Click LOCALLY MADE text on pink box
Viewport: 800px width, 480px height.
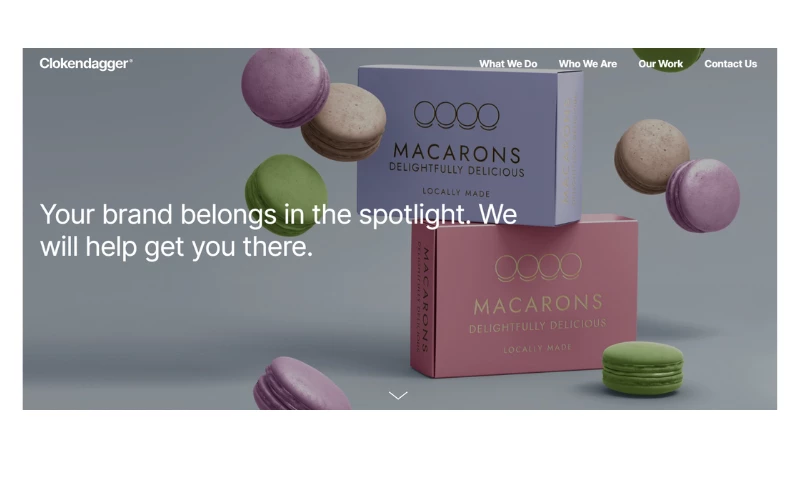(537, 348)
